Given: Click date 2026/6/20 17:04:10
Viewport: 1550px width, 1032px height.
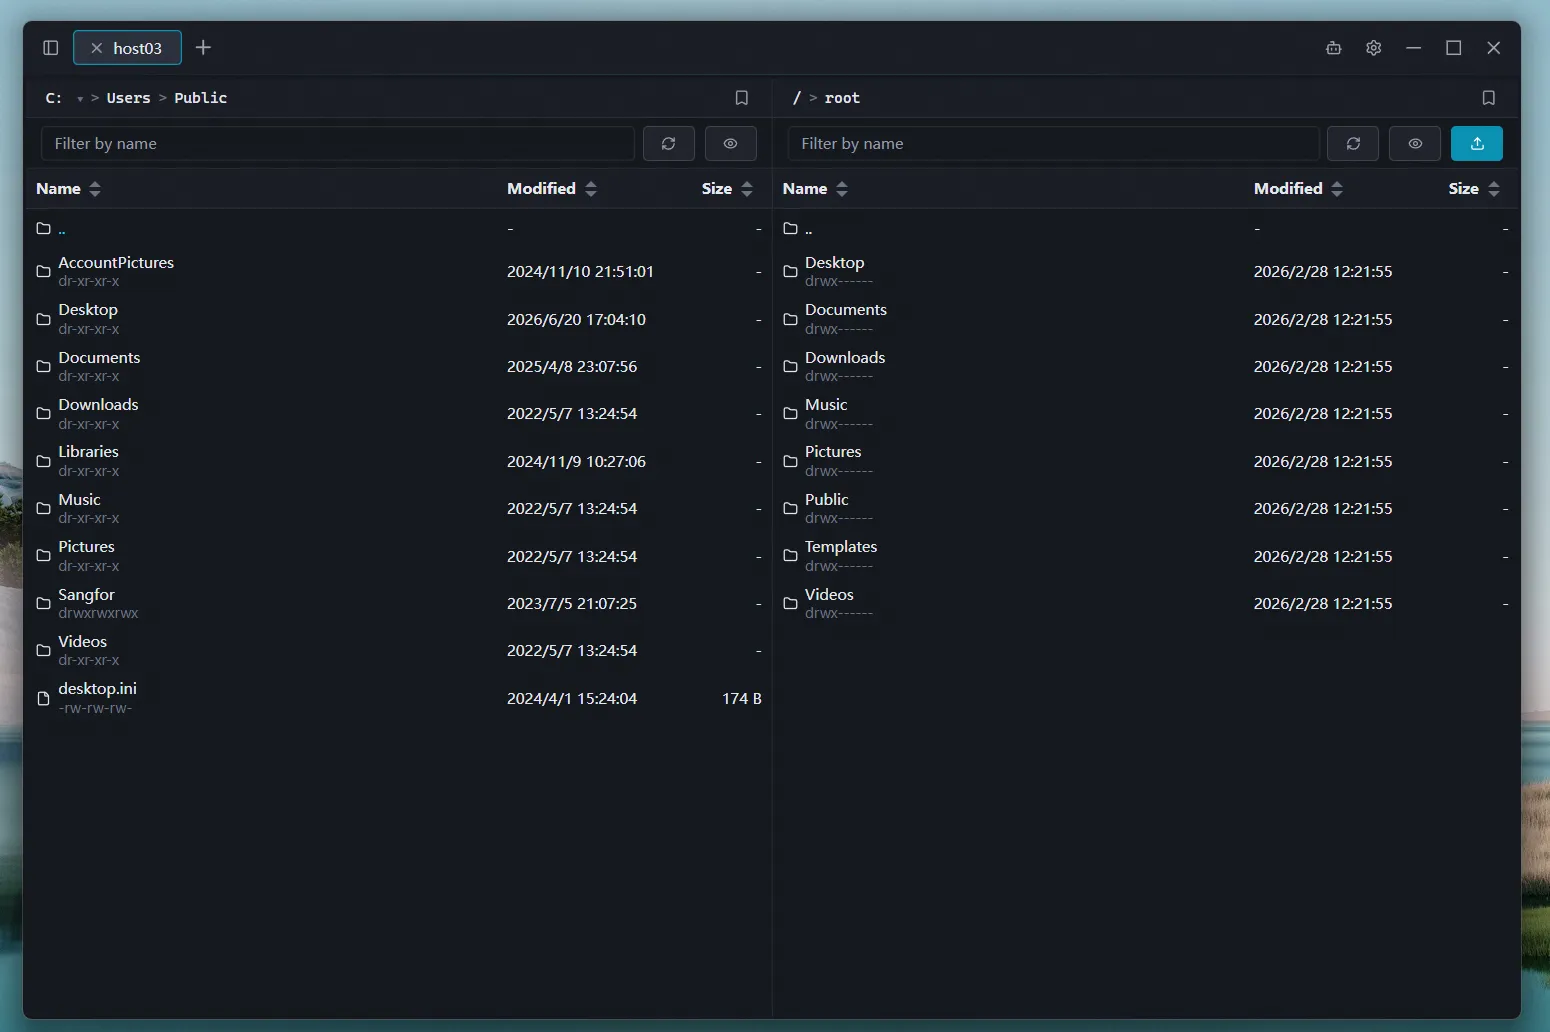Looking at the screenshot, I should pyautogui.click(x=576, y=319).
